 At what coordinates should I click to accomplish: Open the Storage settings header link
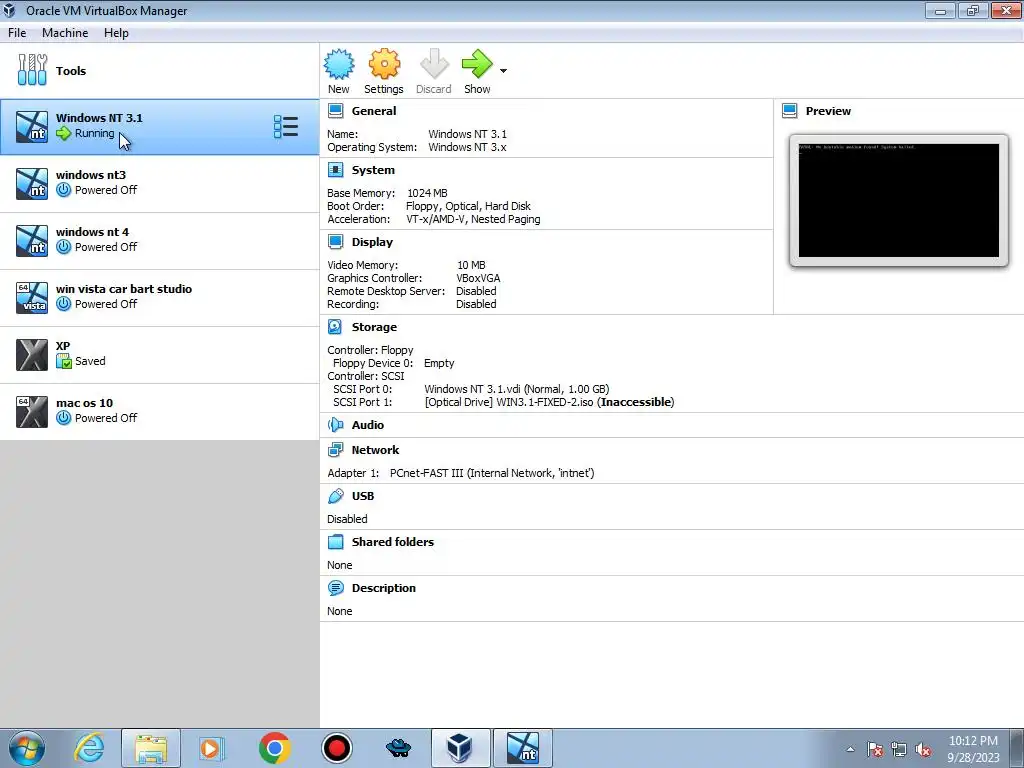point(374,327)
